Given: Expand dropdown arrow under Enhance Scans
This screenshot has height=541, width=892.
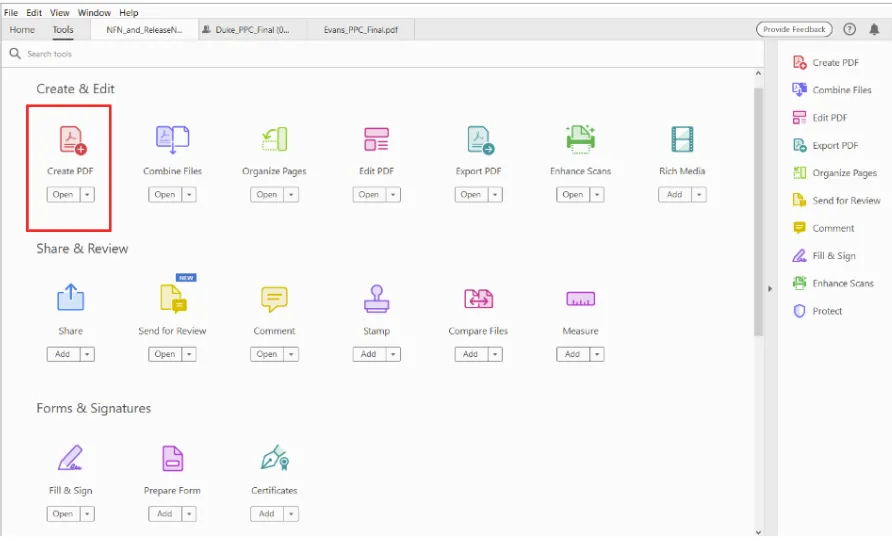Looking at the screenshot, I should coord(597,195).
